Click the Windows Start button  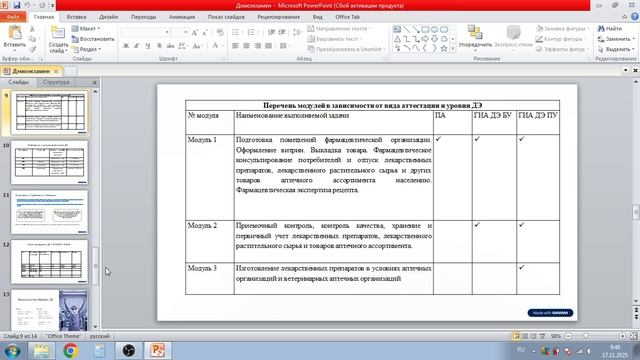pyautogui.click(x=12, y=351)
